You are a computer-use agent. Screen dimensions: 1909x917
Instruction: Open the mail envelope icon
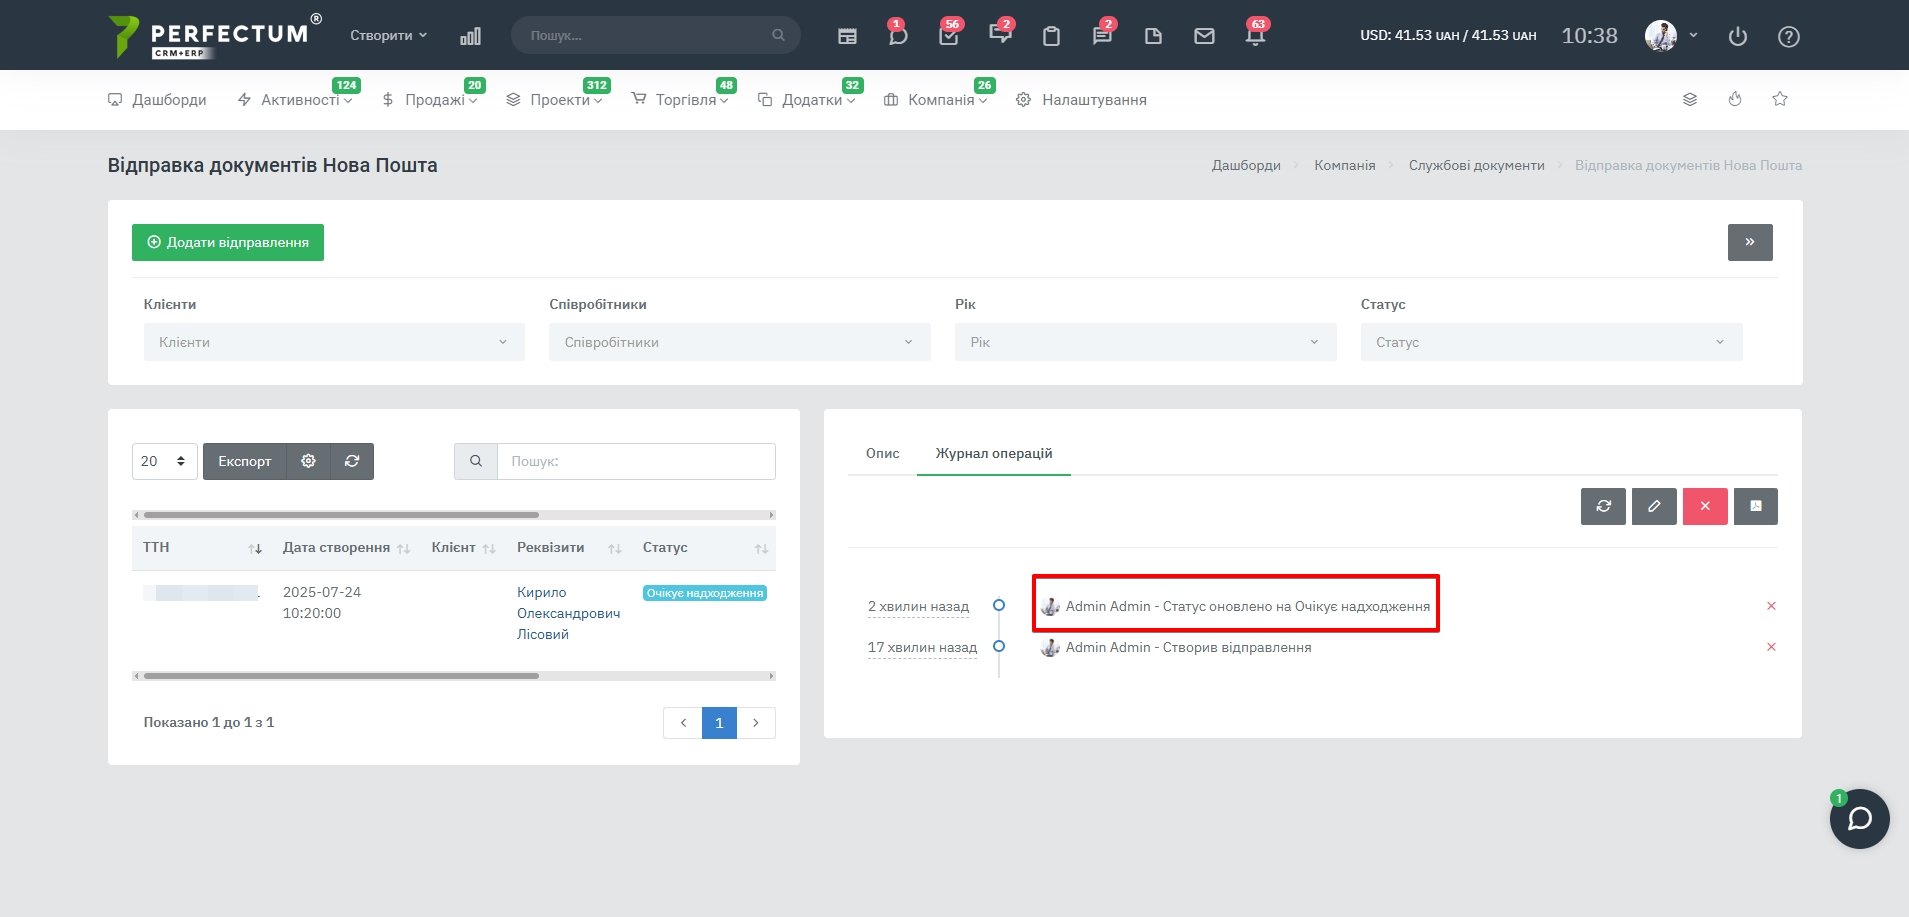pos(1204,36)
